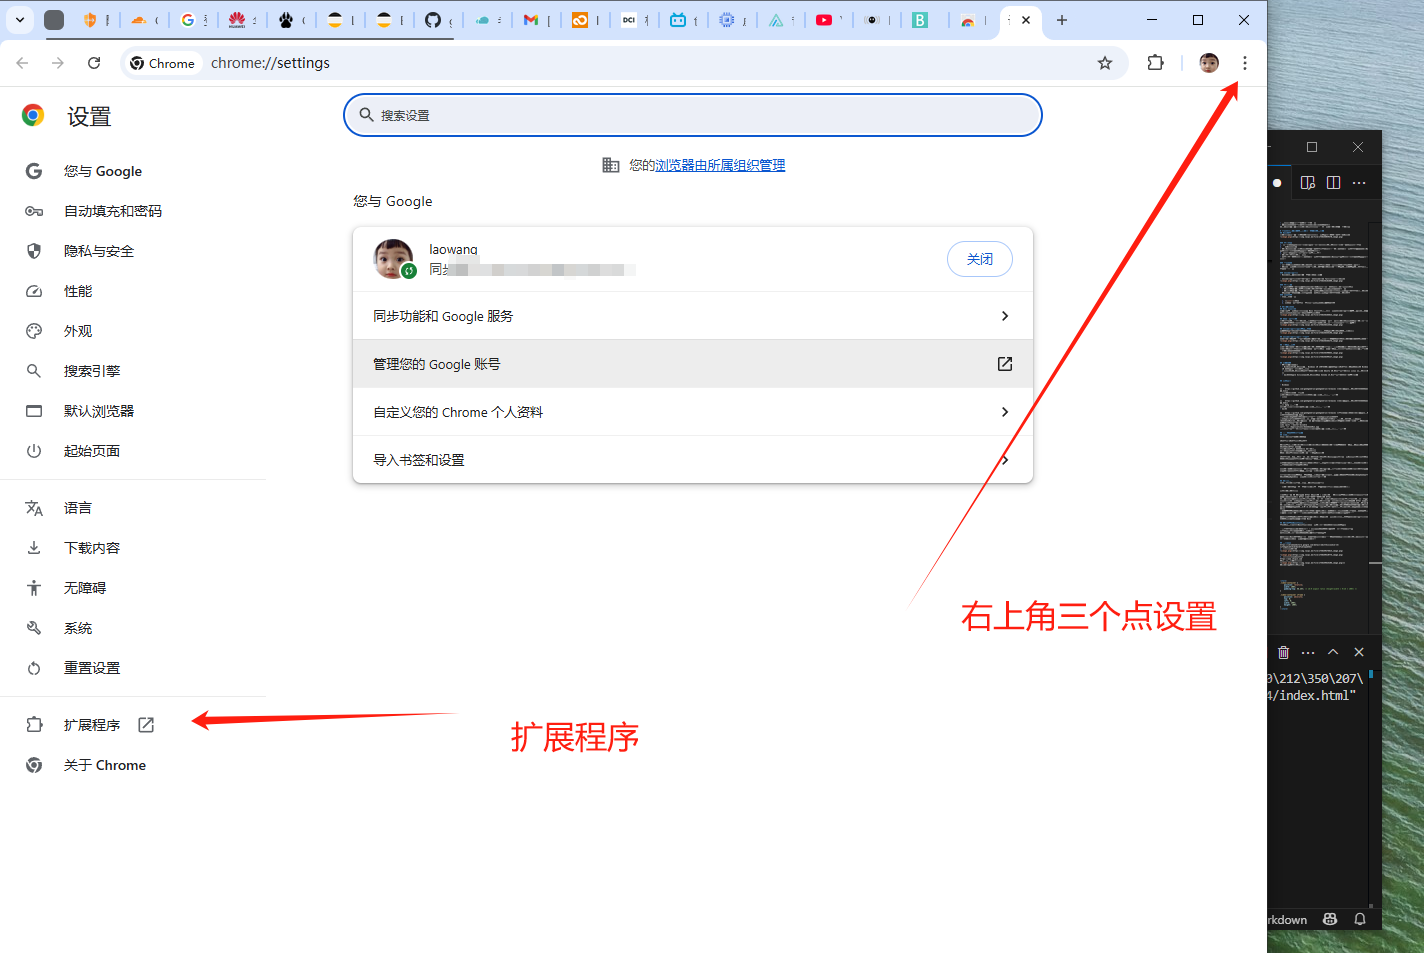Select 外观 in the sidebar

coord(78,331)
